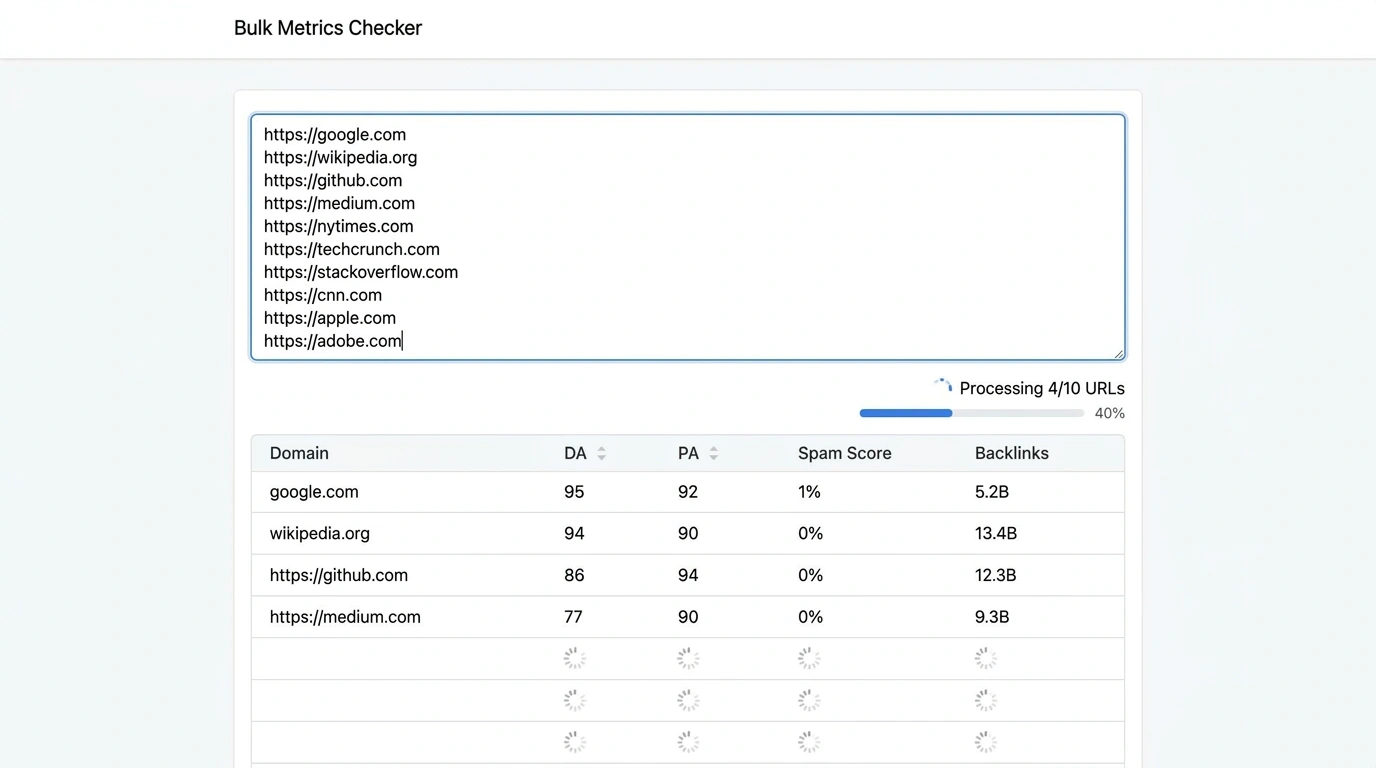Click the 1% spam score cell
The height and width of the screenshot is (768, 1376).
click(x=809, y=492)
